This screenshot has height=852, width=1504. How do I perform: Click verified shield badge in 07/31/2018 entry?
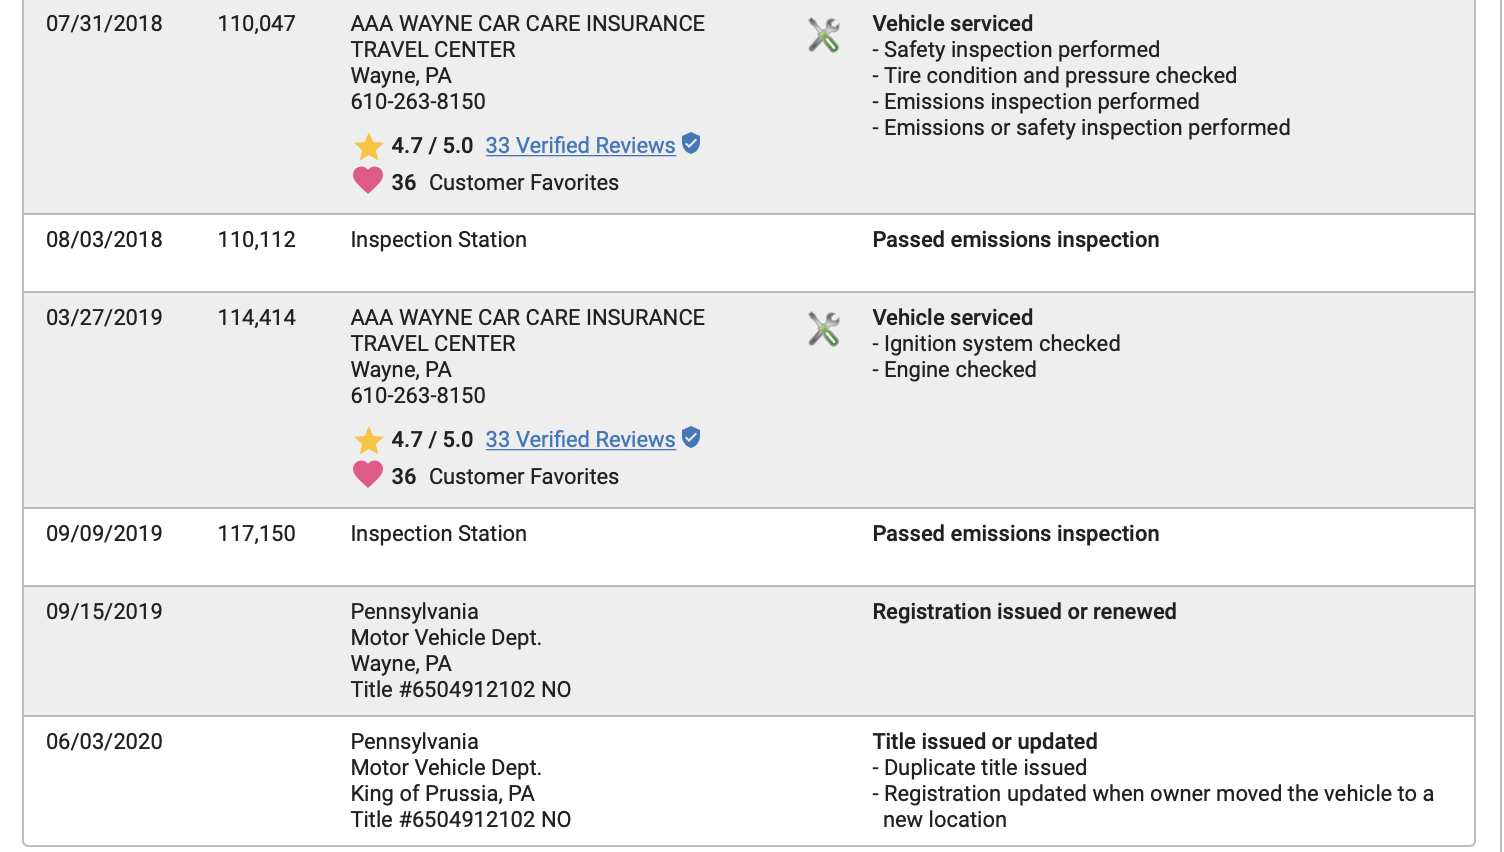click(691, 144)
